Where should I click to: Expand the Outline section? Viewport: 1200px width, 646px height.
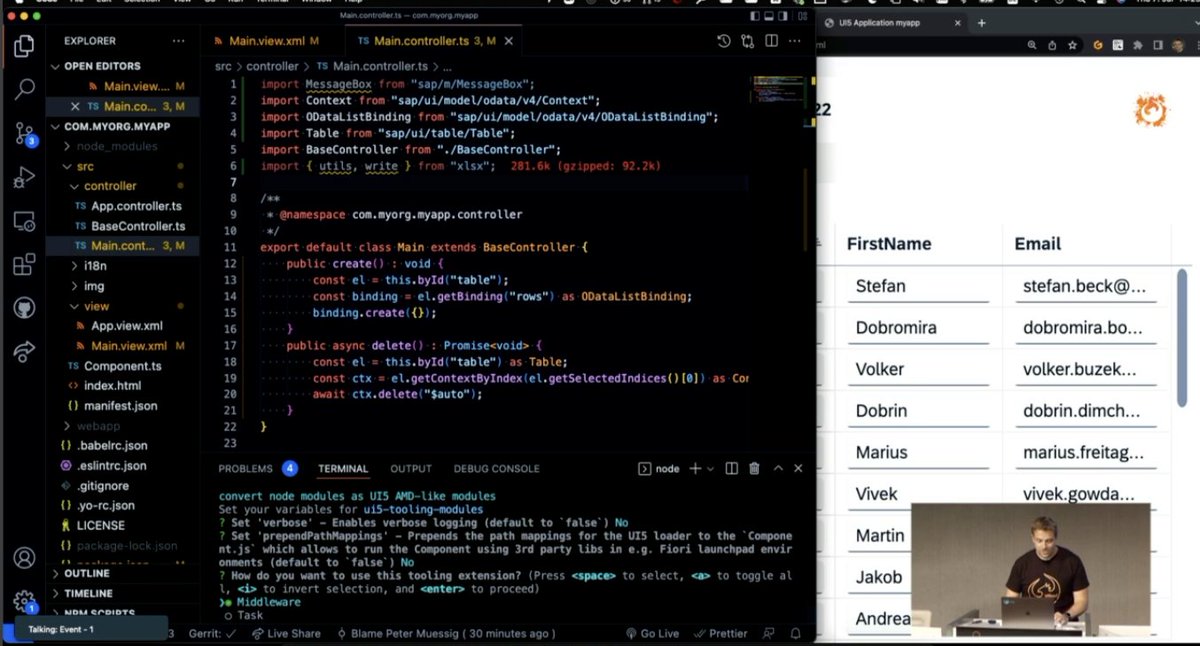coord(87,574)
